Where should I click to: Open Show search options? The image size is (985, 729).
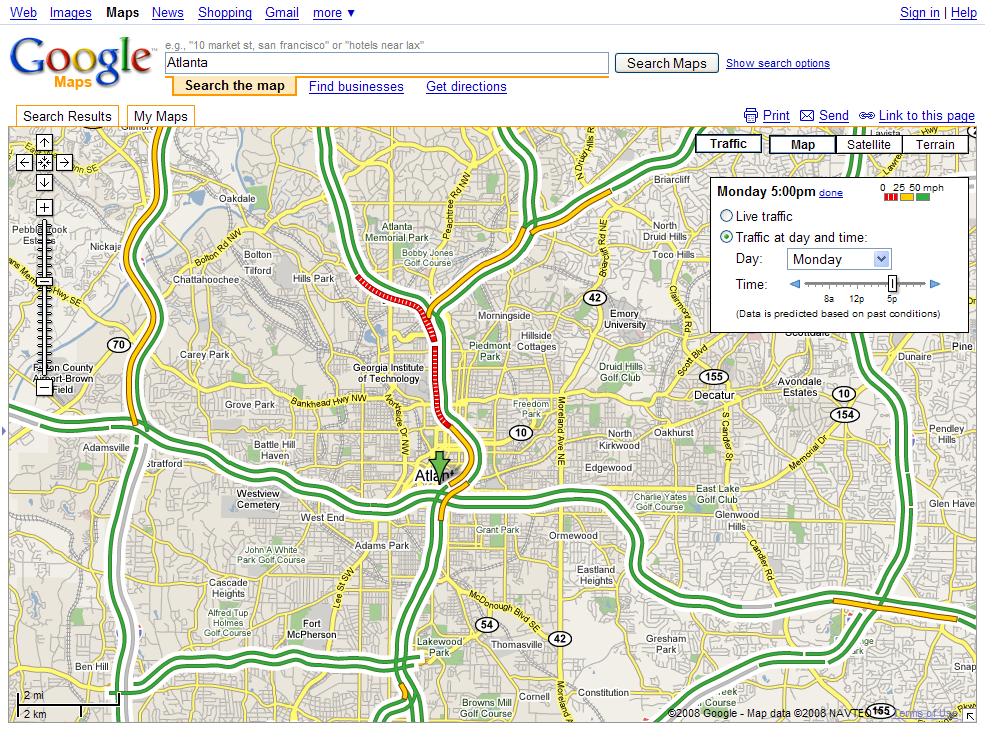[x=777, y=63]
